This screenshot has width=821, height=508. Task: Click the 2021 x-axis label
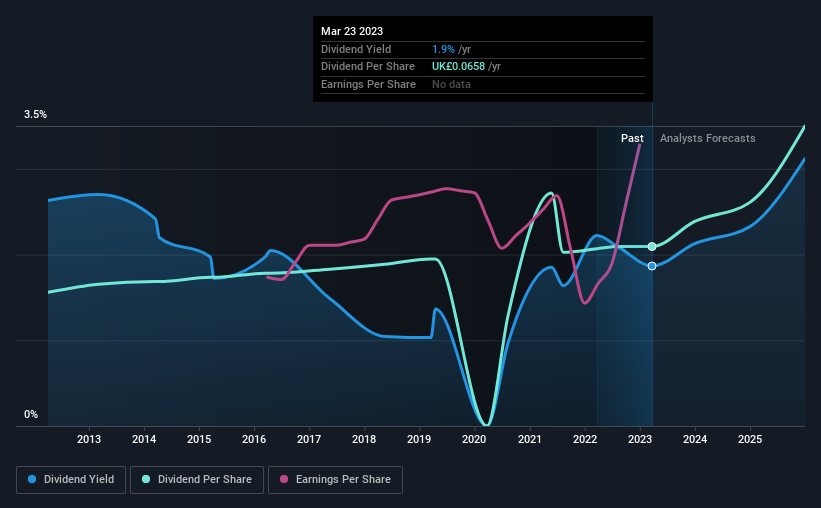click(529, 439)
